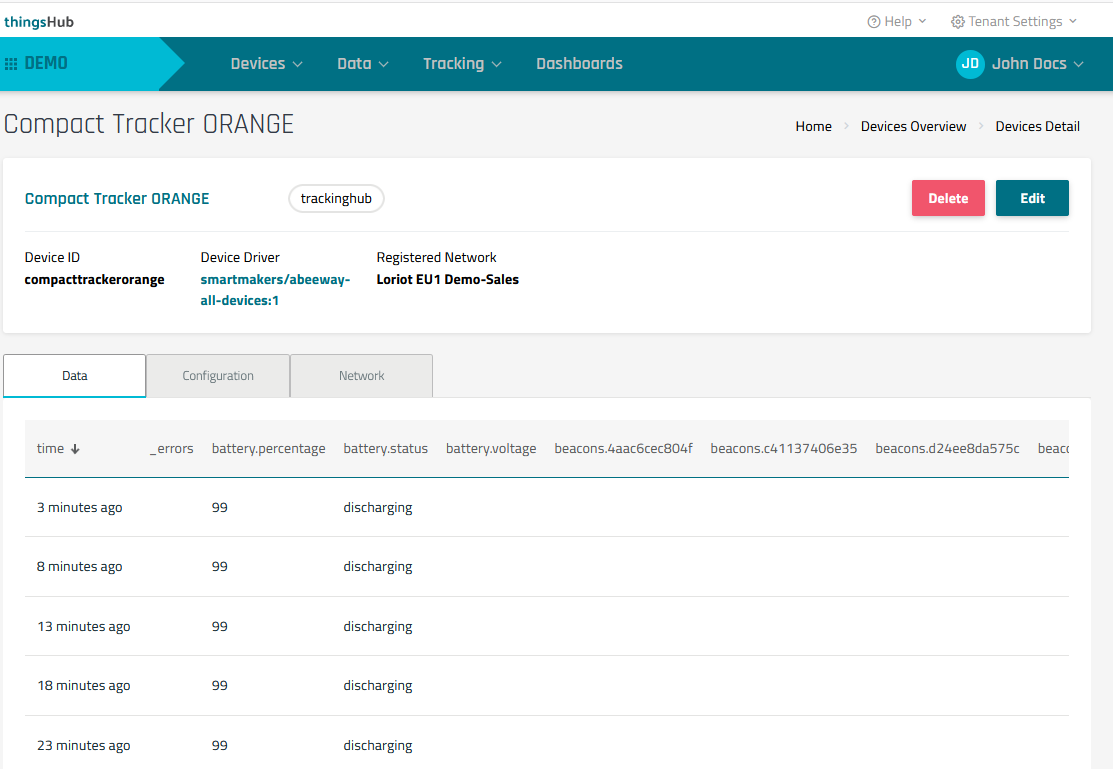Switch to the Network tab
Screen dimensions: 1113x769
tap(361, 376)
